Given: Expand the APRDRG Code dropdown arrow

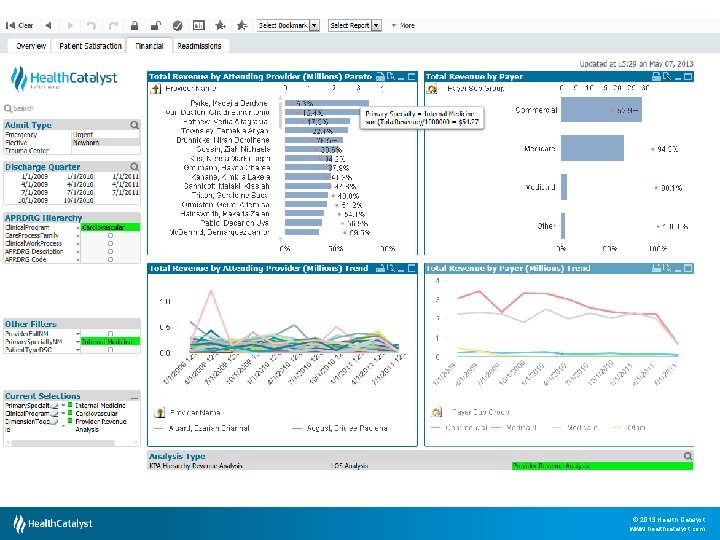Looking at the screenshot, I should [78, 260].
